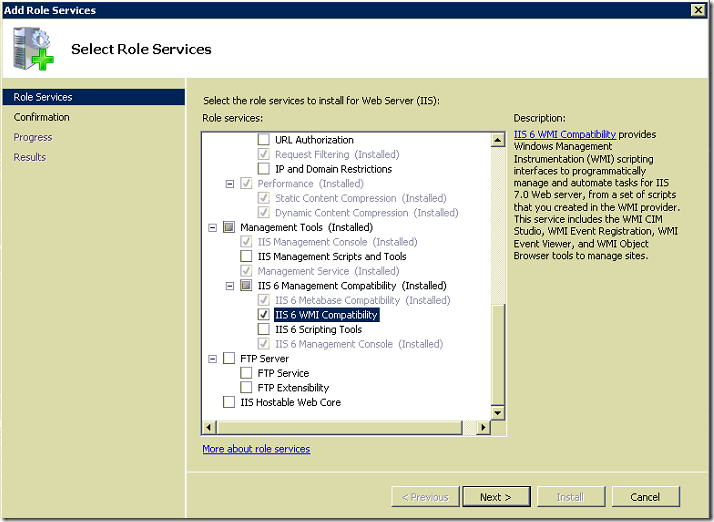Click the Cancel button
This screenshot has height=522, width=714.
(x=646, y=496)
